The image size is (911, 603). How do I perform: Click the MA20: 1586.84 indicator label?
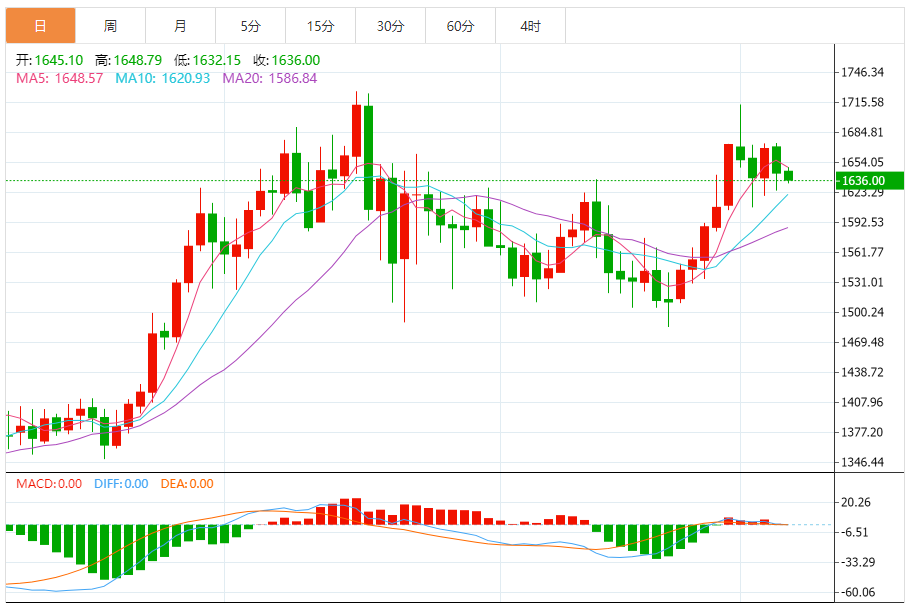[270, 78]
